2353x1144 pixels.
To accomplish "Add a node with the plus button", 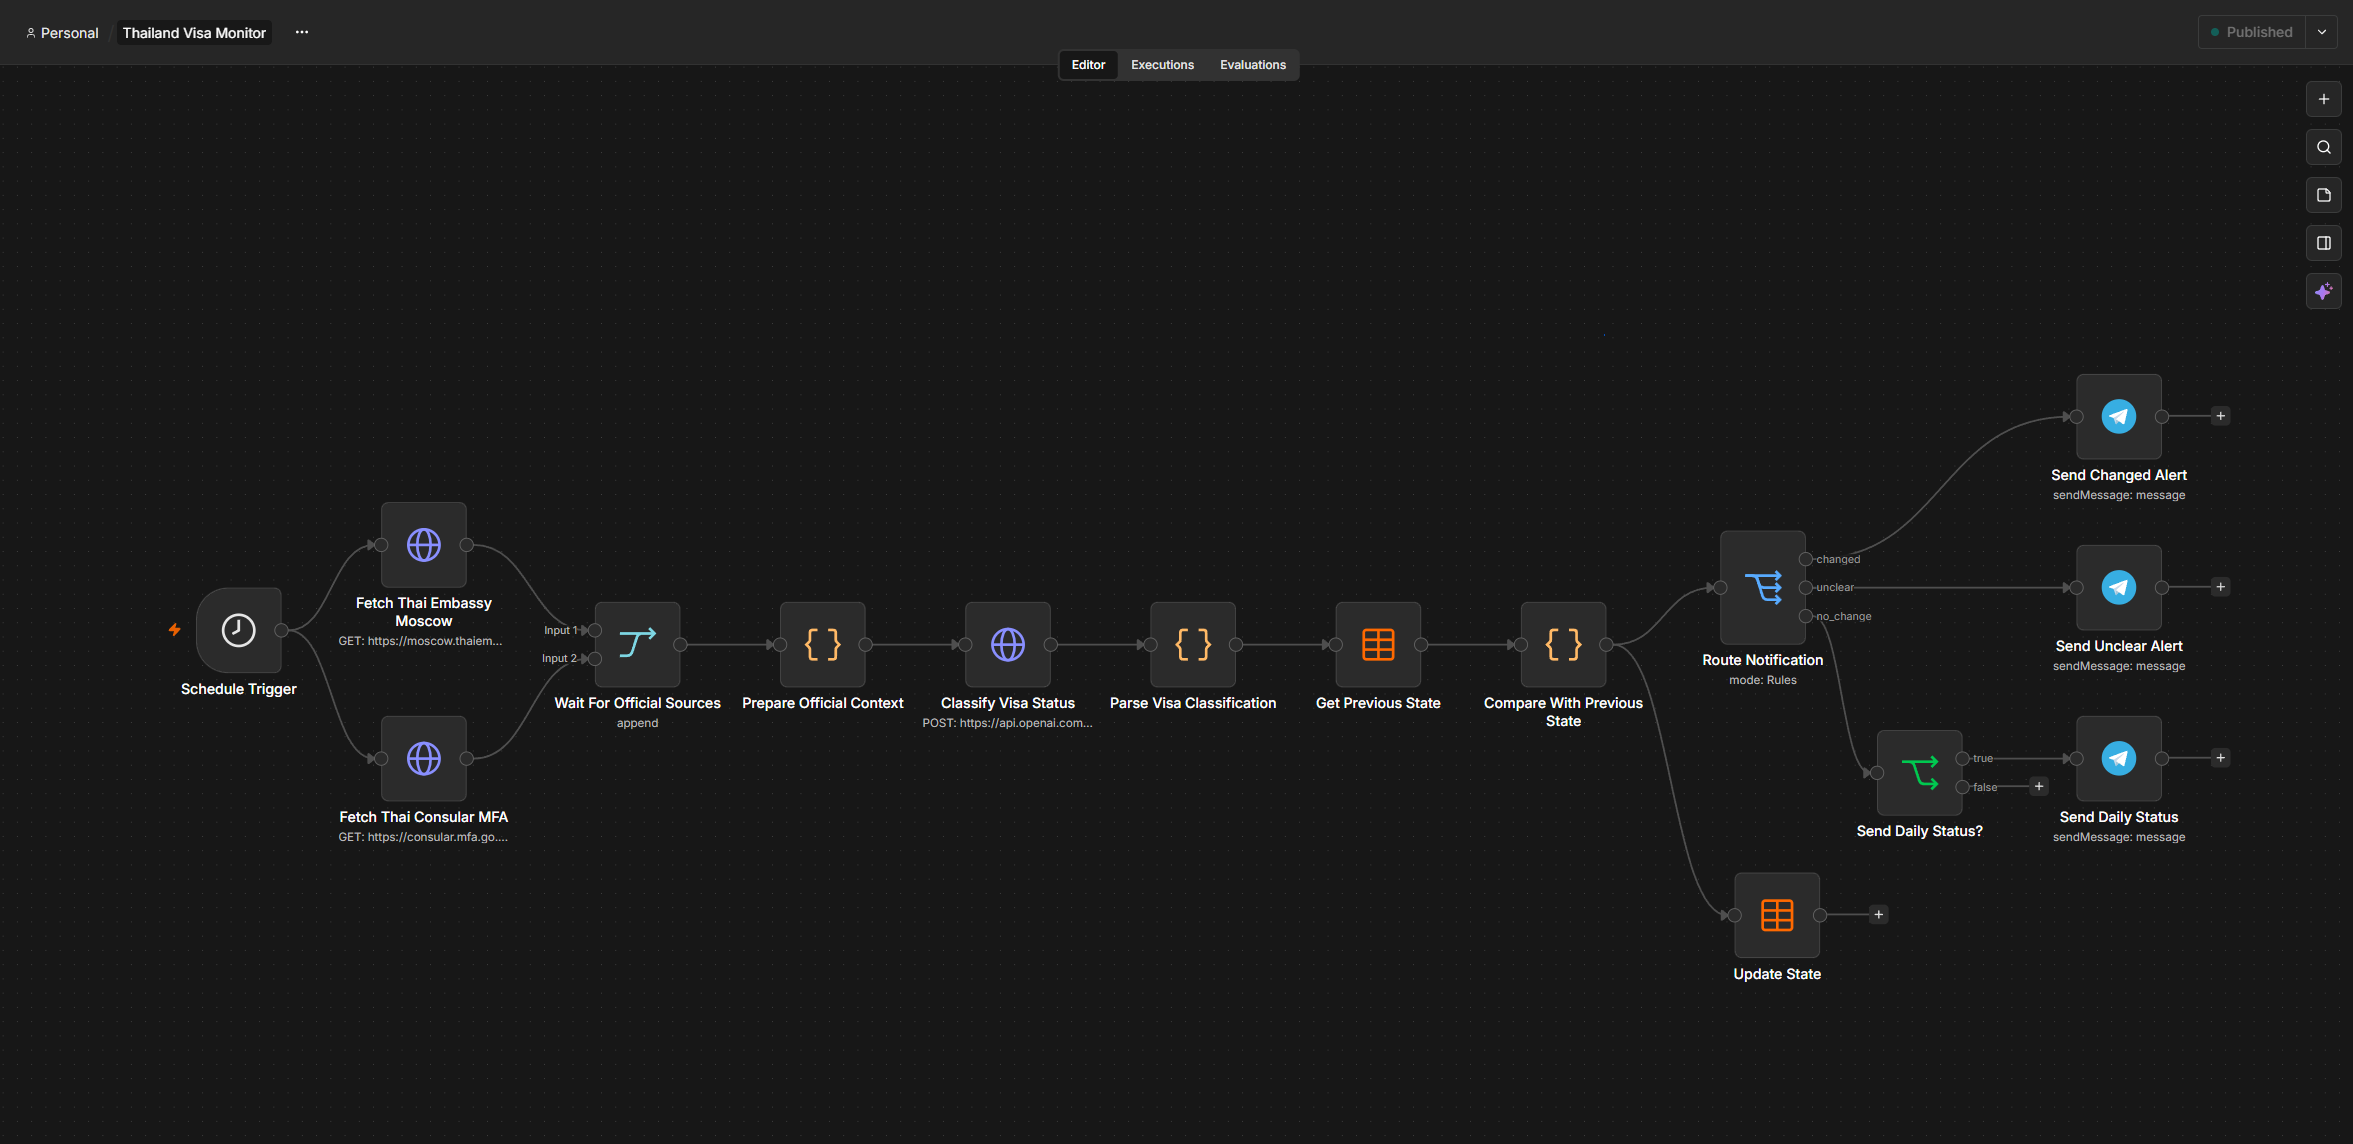I will 2324,99.
